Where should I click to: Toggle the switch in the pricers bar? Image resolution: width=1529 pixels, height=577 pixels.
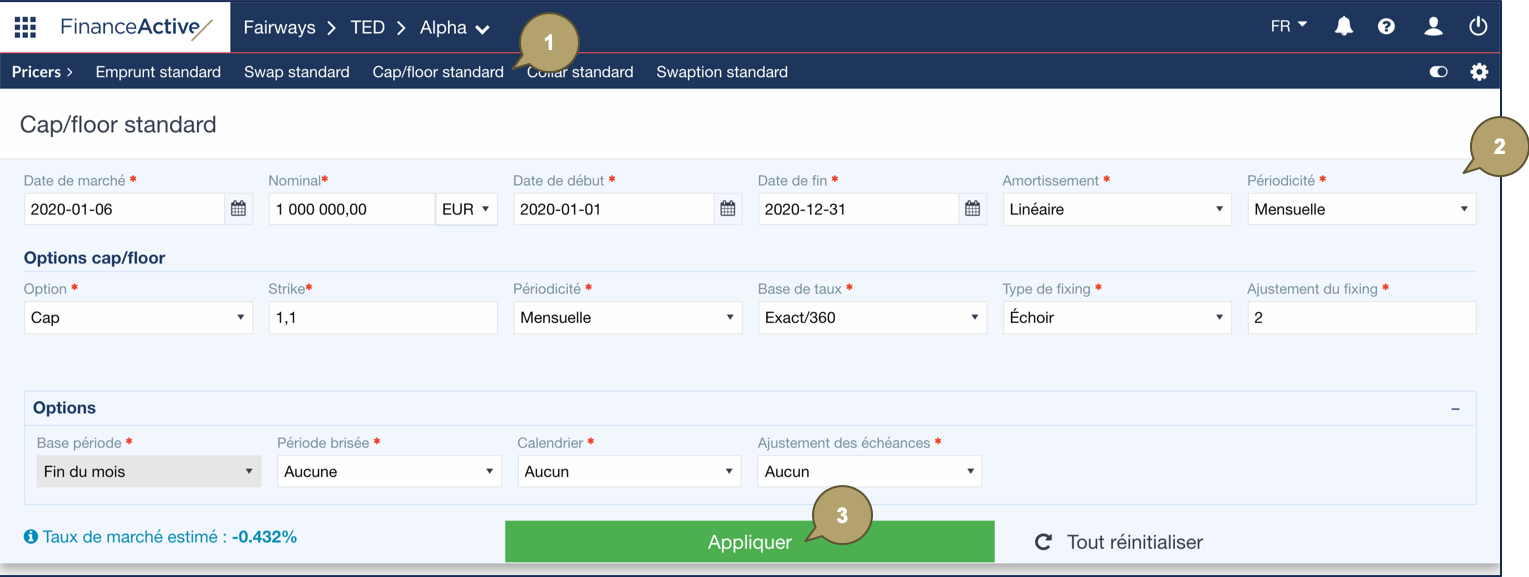tap(1439, 72)
